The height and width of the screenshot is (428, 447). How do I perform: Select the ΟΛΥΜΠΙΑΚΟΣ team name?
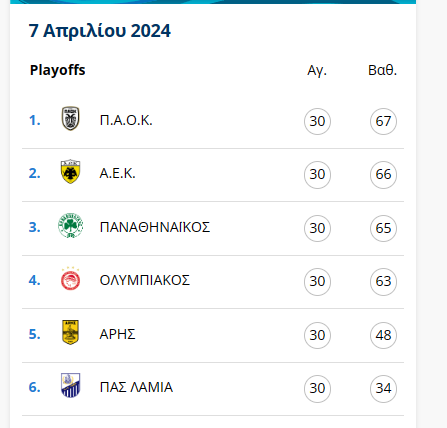(145, 280)
